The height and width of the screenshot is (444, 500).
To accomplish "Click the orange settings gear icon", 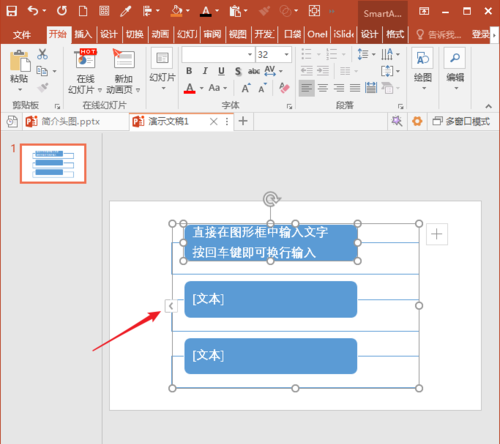I will [417, 121].
